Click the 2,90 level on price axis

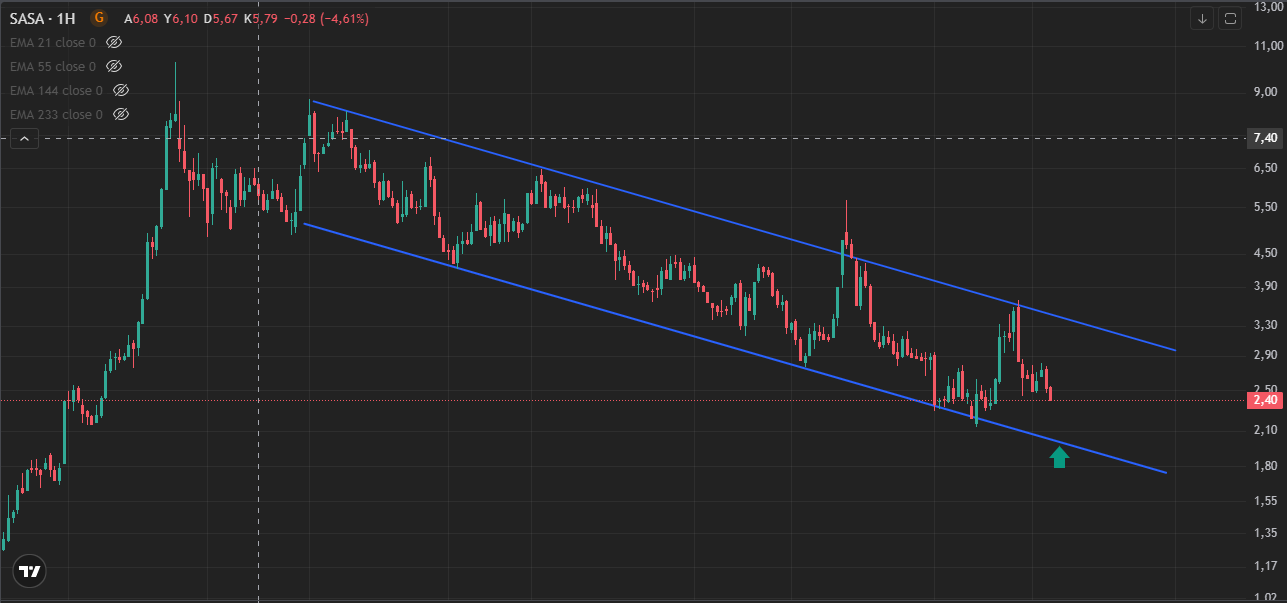(1267, 355)
